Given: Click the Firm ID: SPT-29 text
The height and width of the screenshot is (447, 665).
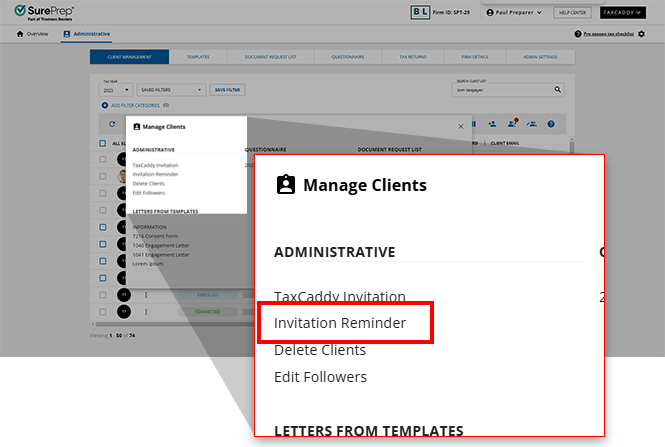Looking at the screenshot, I should 451,13.
